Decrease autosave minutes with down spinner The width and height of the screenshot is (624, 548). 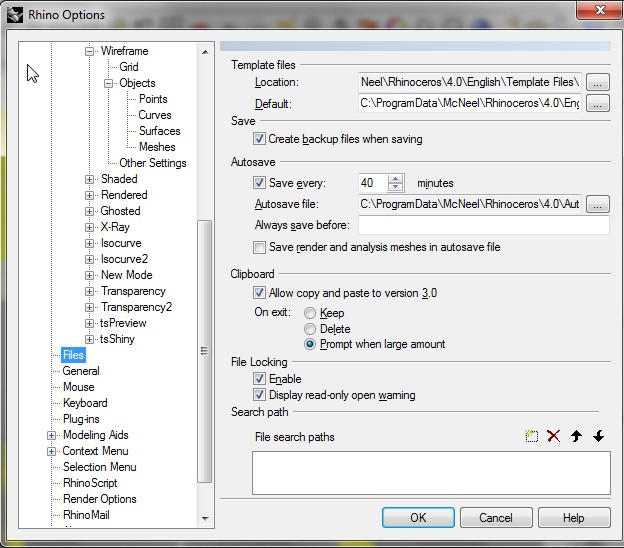point(395,187)
